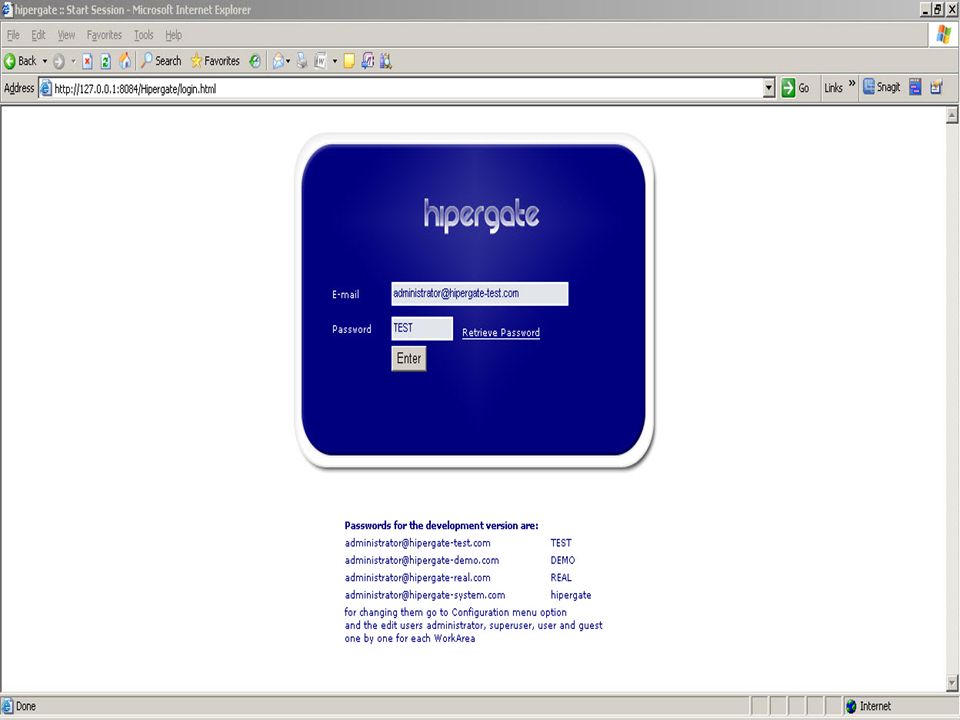Expand the address bar dropdown arrow
This screenshot has height=720, width=960.
pos(770,89)
